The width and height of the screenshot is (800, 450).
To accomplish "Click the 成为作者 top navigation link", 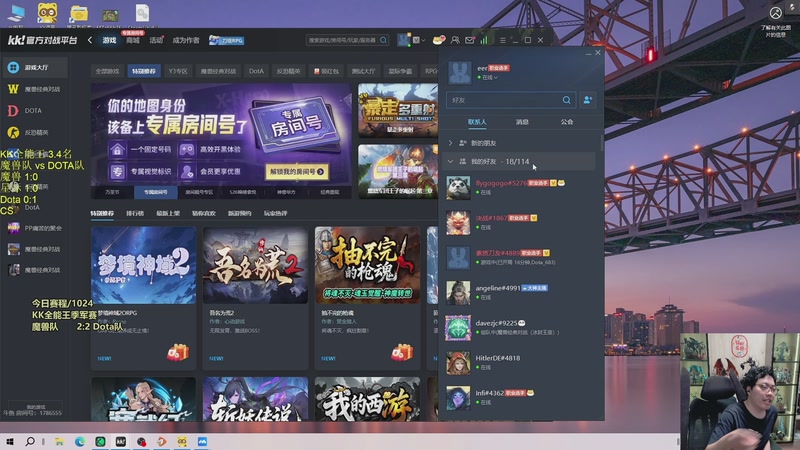I will coord(186,40).
